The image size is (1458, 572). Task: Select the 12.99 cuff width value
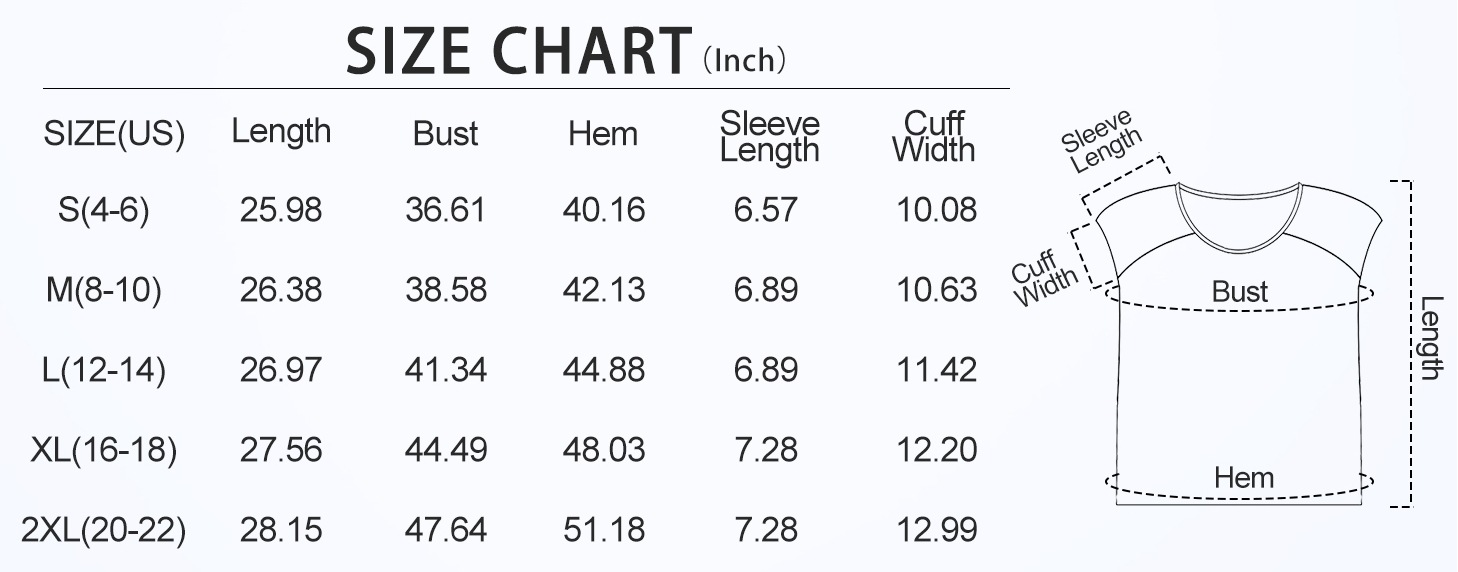coord(936,530)
